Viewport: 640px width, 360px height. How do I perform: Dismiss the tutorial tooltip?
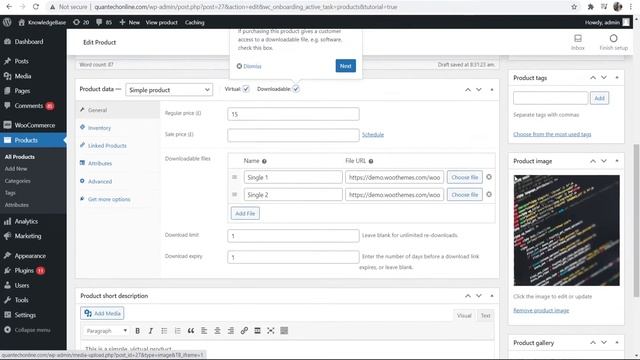[x=249, y=66]
